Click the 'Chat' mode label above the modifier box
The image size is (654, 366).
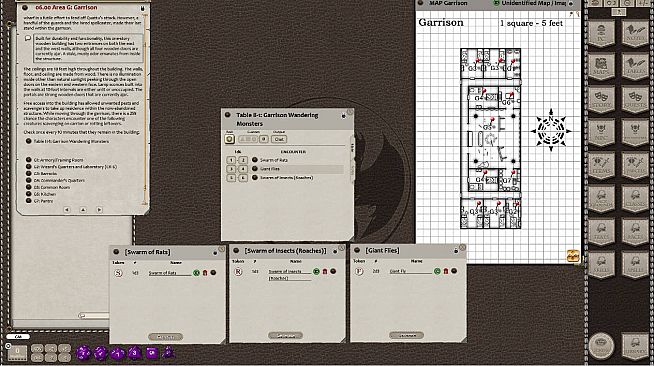(x=18, y=336)
